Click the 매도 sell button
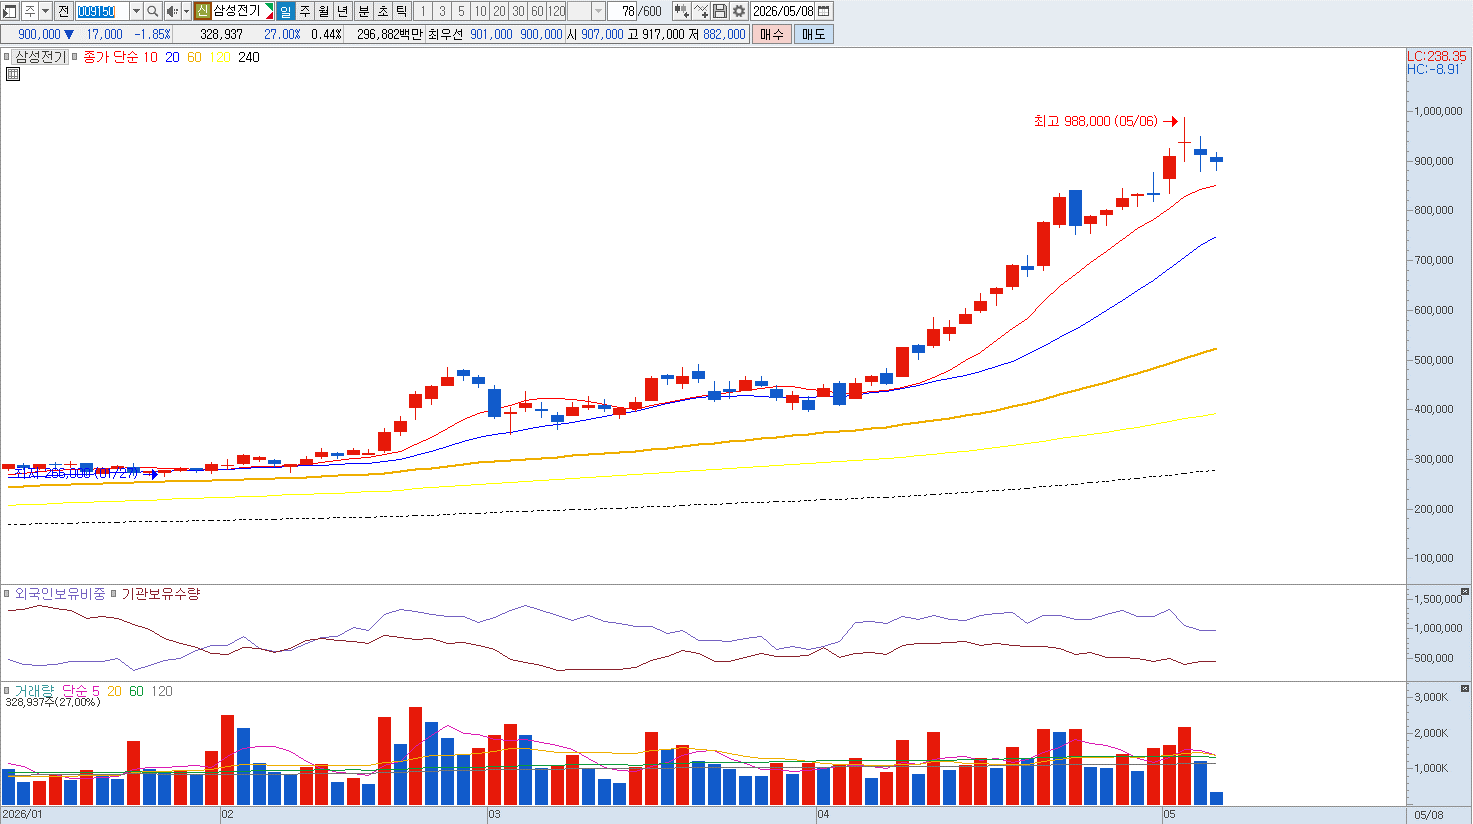This screenshot has height=824, width=1473. pyautogui.click(x=813, y=34)
